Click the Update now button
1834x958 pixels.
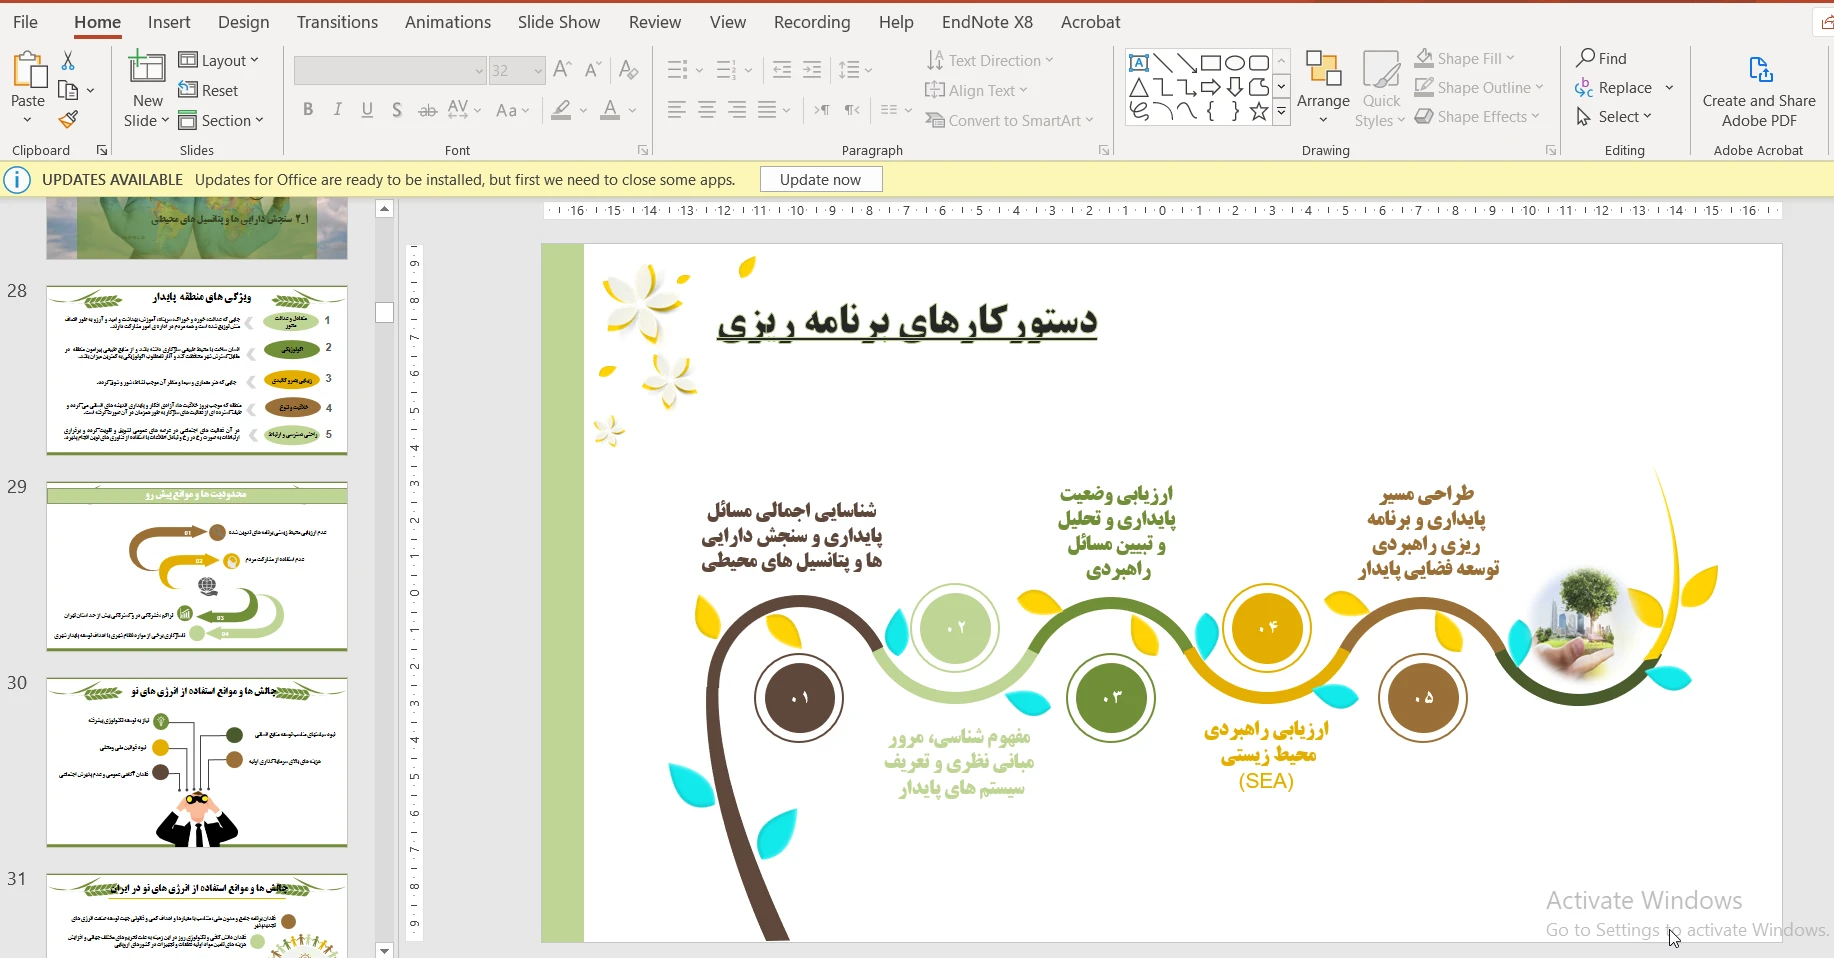point(820,180)
